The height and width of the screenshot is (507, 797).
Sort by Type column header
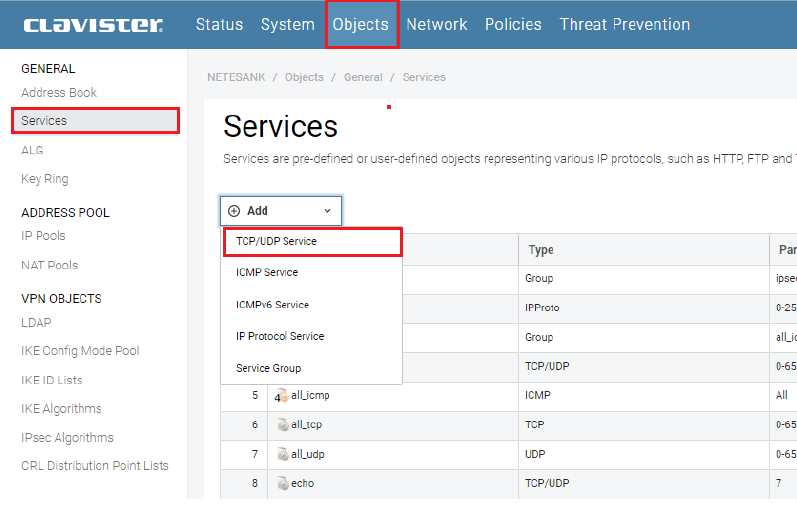point(541,250)
